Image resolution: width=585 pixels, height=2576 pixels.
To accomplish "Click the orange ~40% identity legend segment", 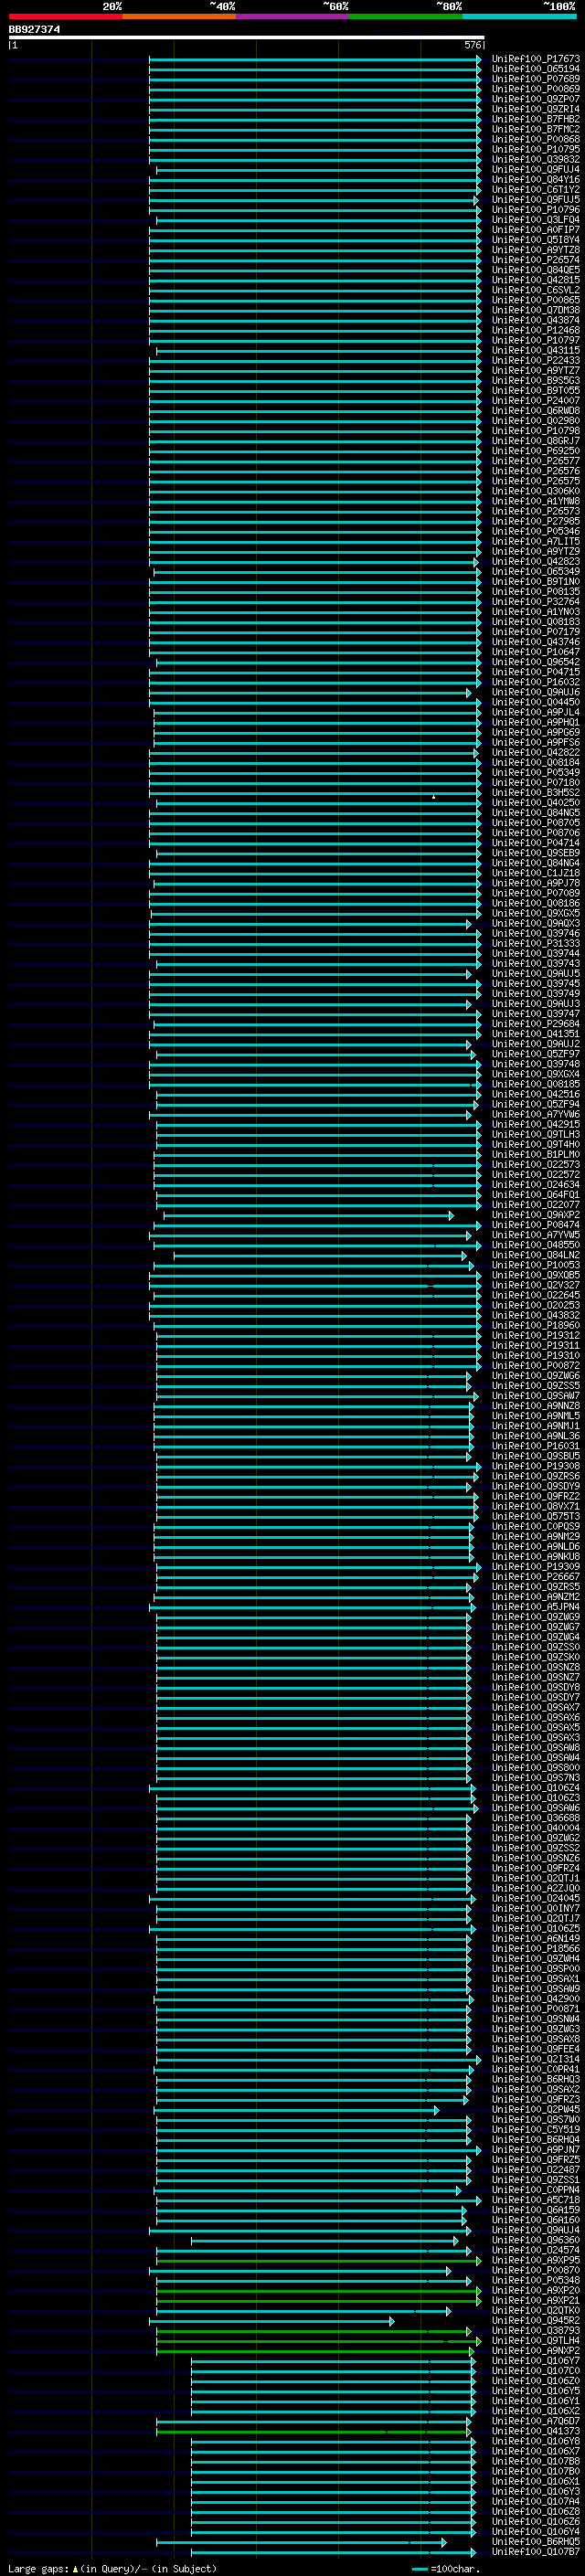I will (x=179, y=16).
